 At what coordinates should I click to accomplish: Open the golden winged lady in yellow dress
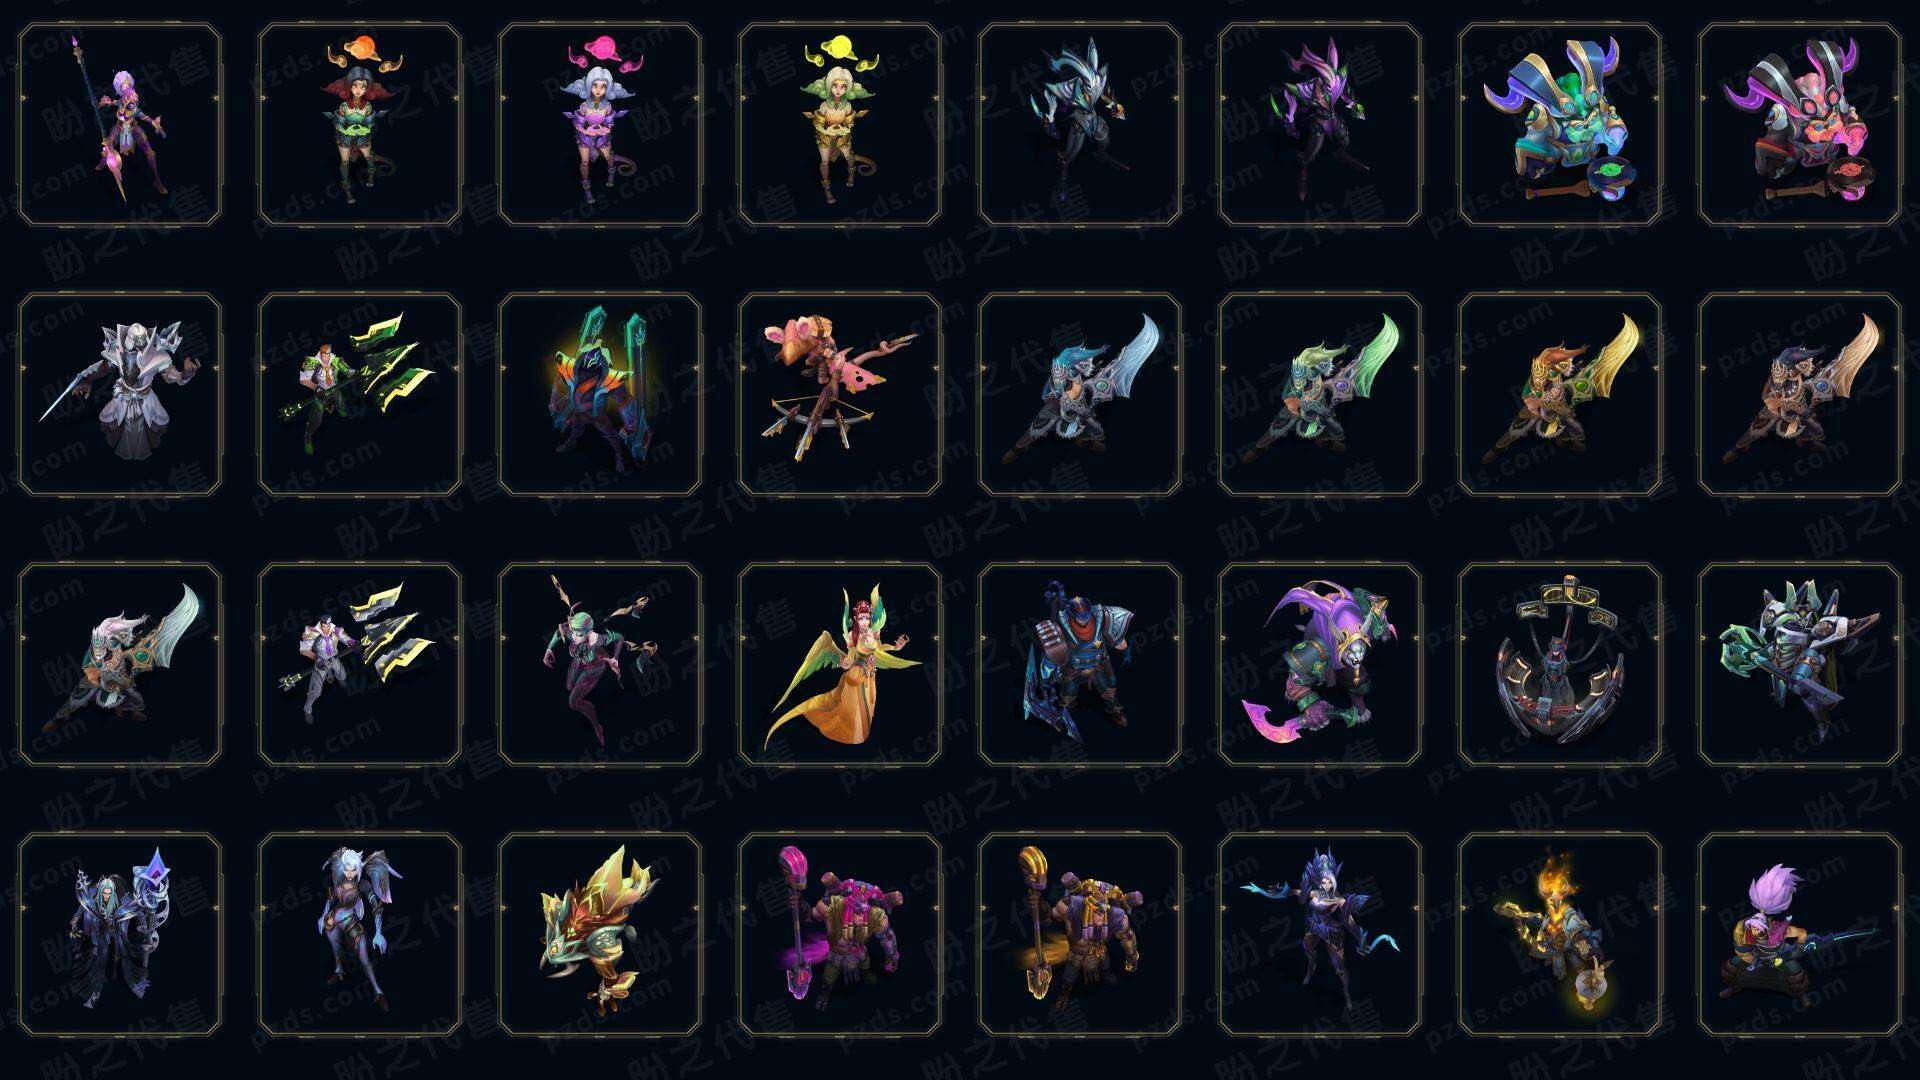[840, 664]
